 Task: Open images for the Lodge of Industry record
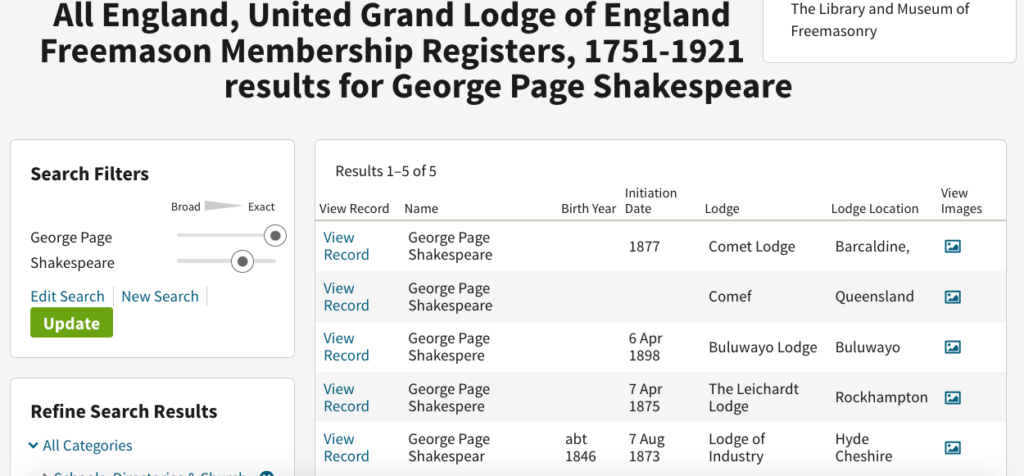[952, 448]
